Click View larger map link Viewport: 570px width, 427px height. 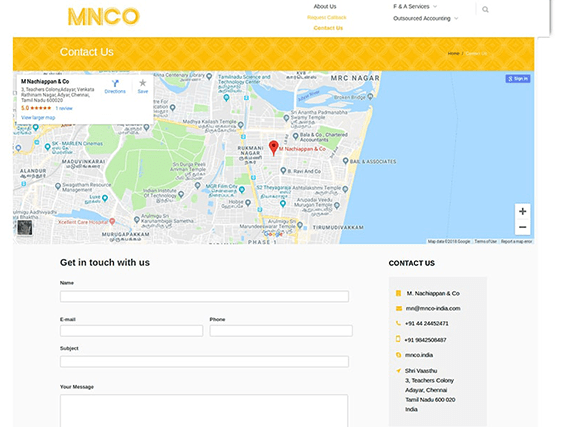tap(38, 117)
